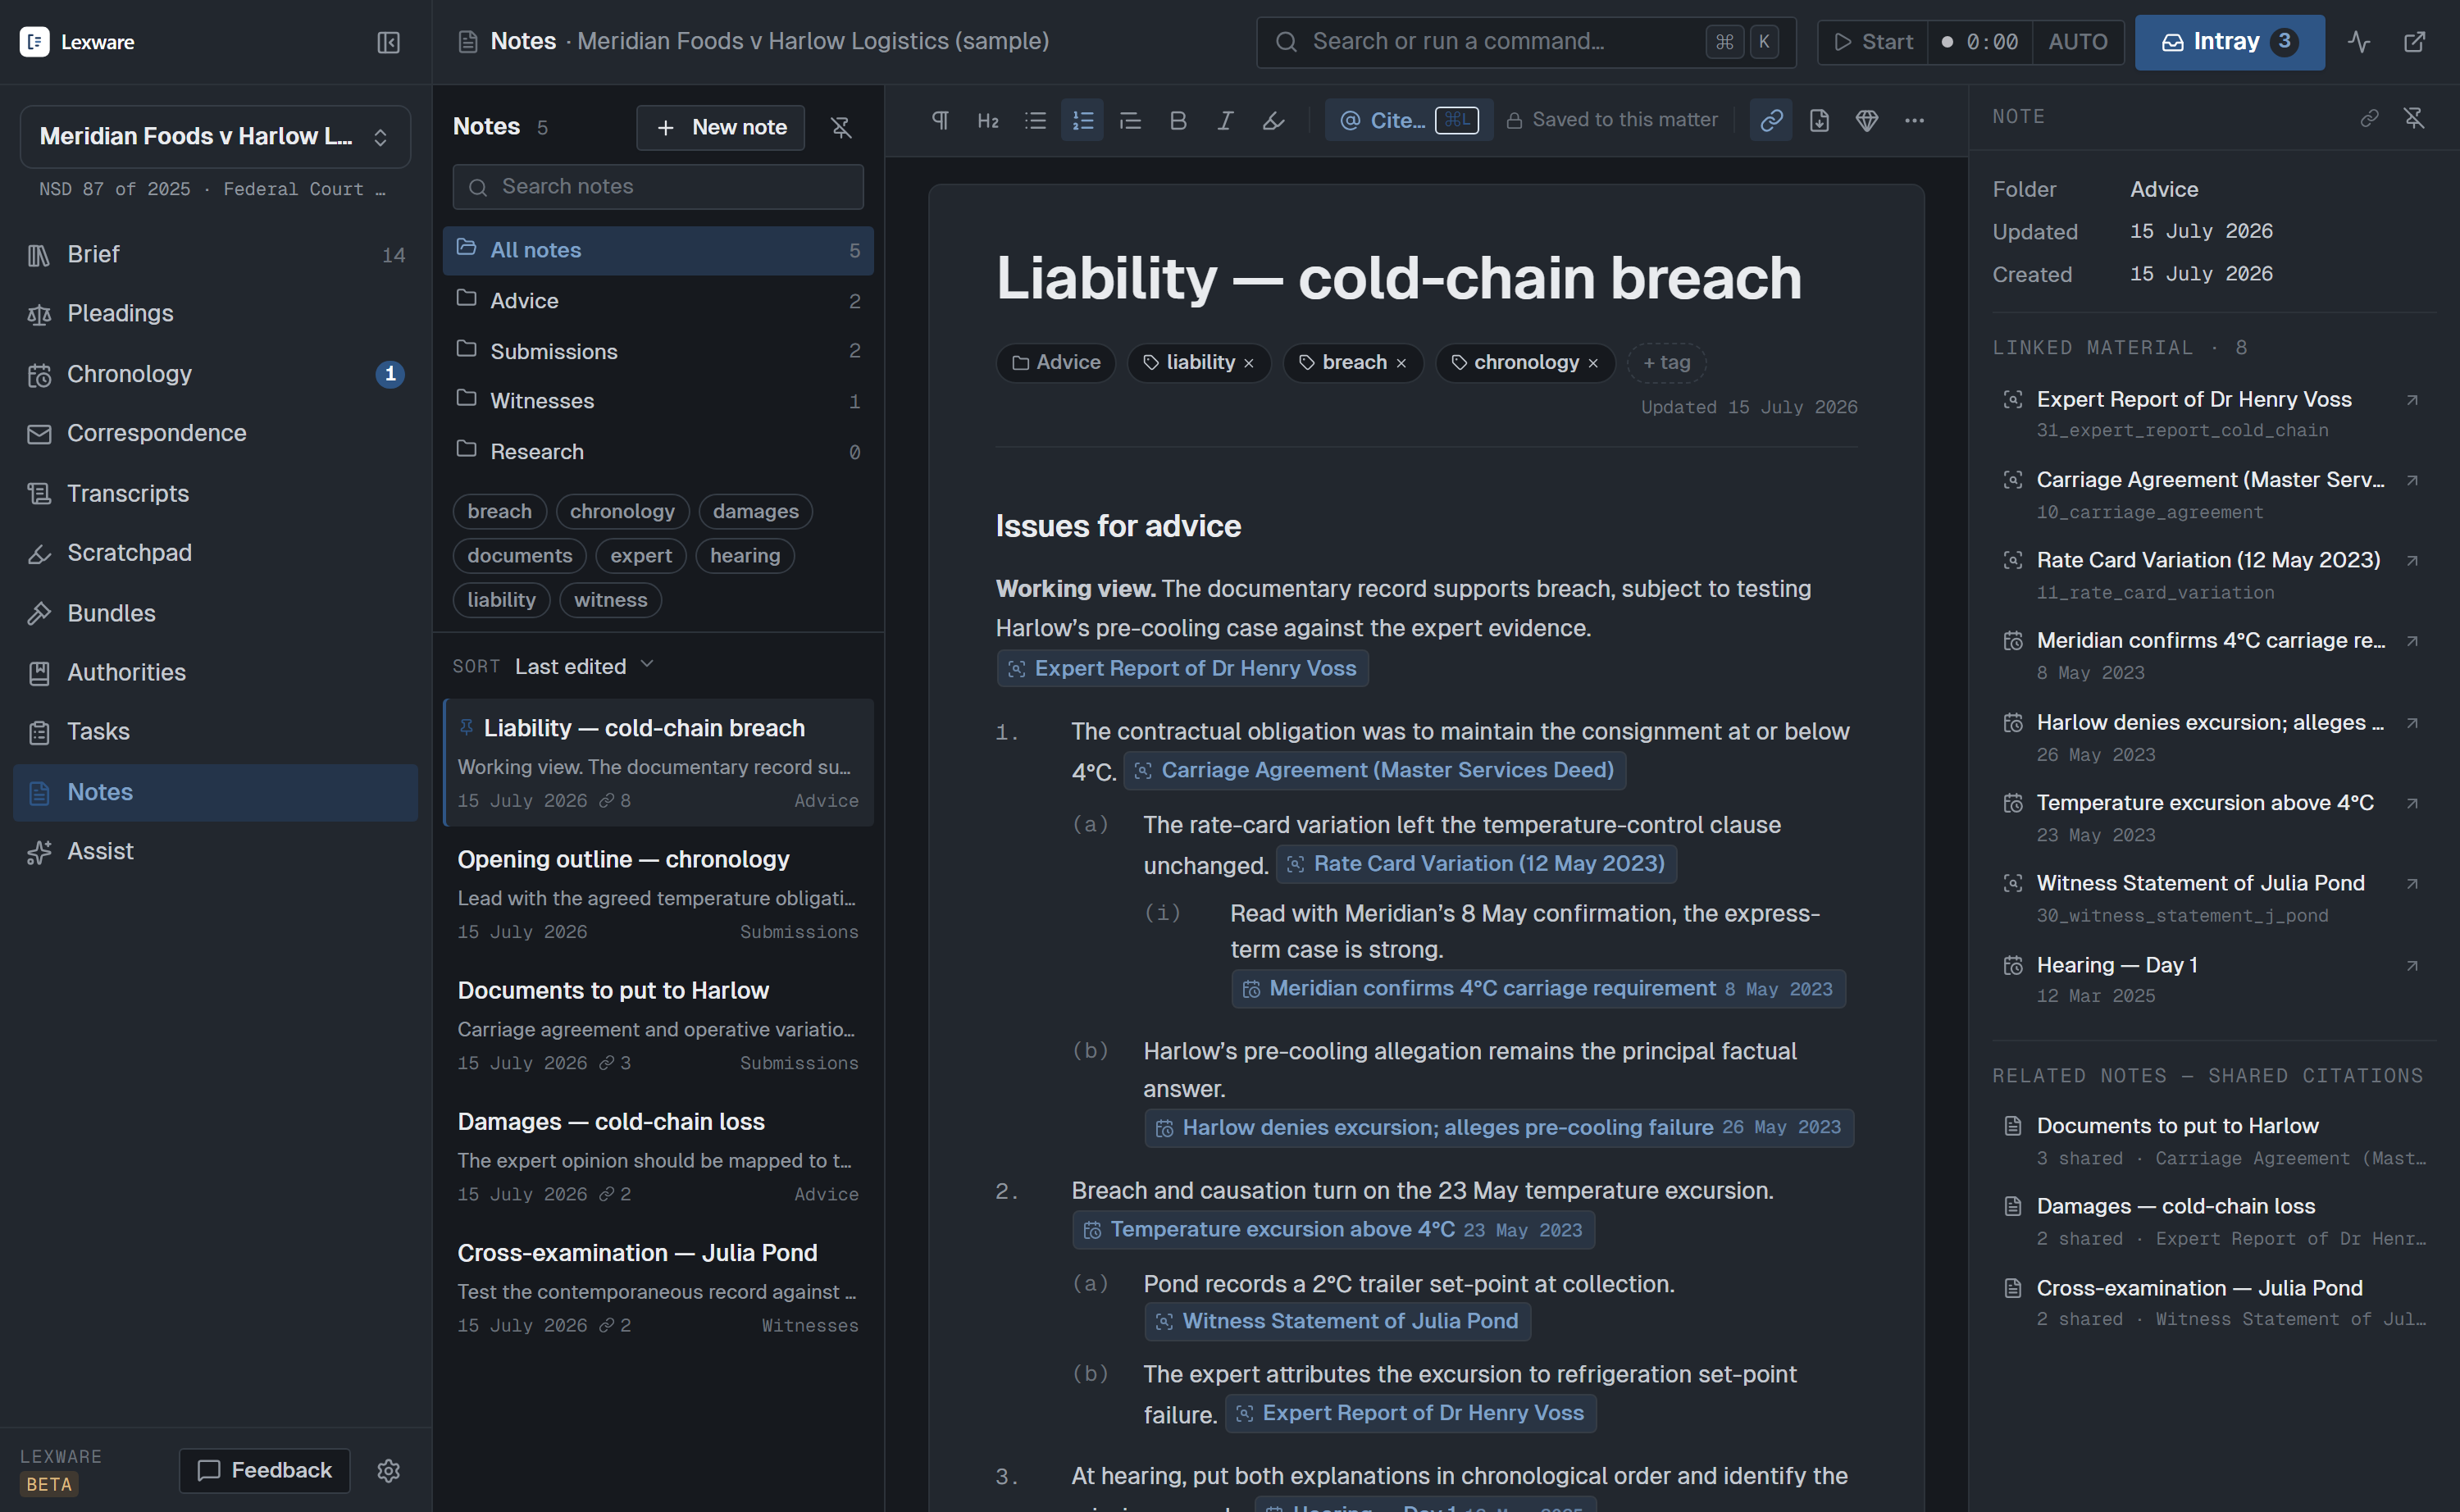Open note Opening outline — chronology
The image size is (2460, 1512).
coord(658,894)
